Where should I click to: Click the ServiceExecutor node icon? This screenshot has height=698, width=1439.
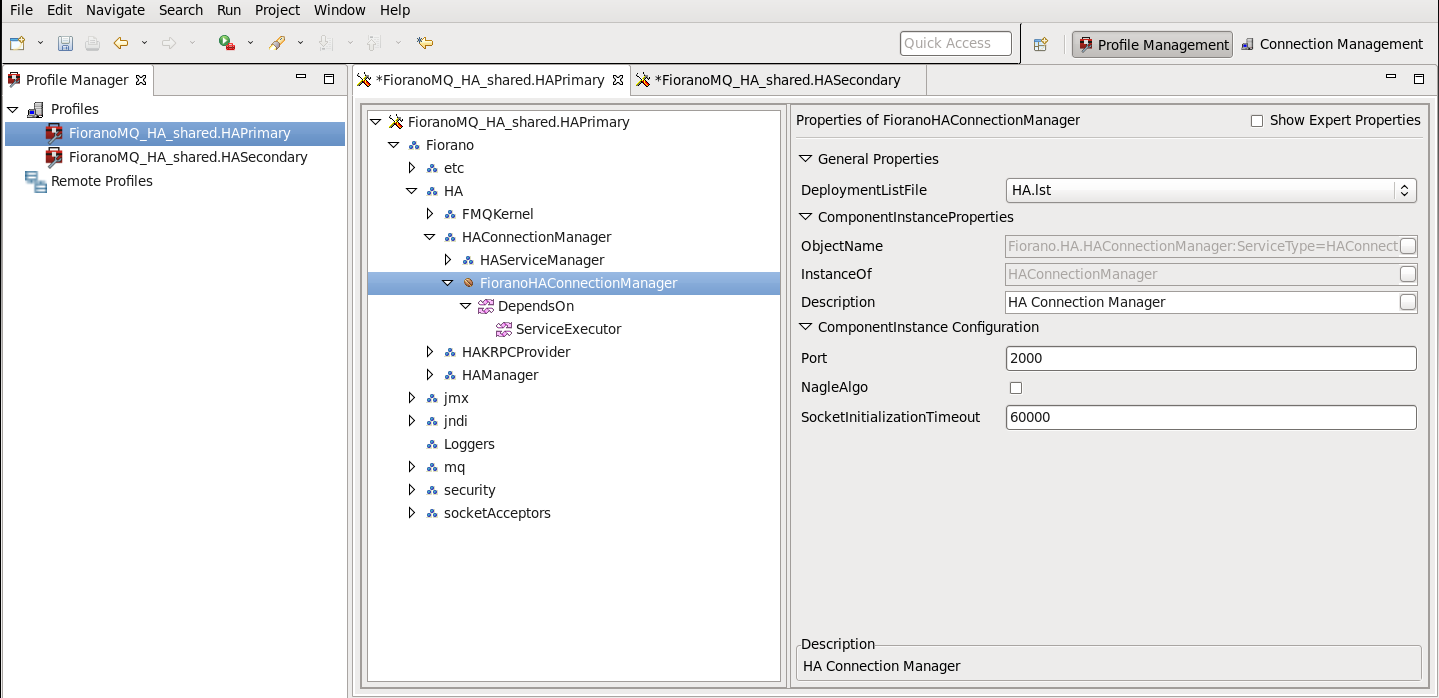[x=504, y=329]
